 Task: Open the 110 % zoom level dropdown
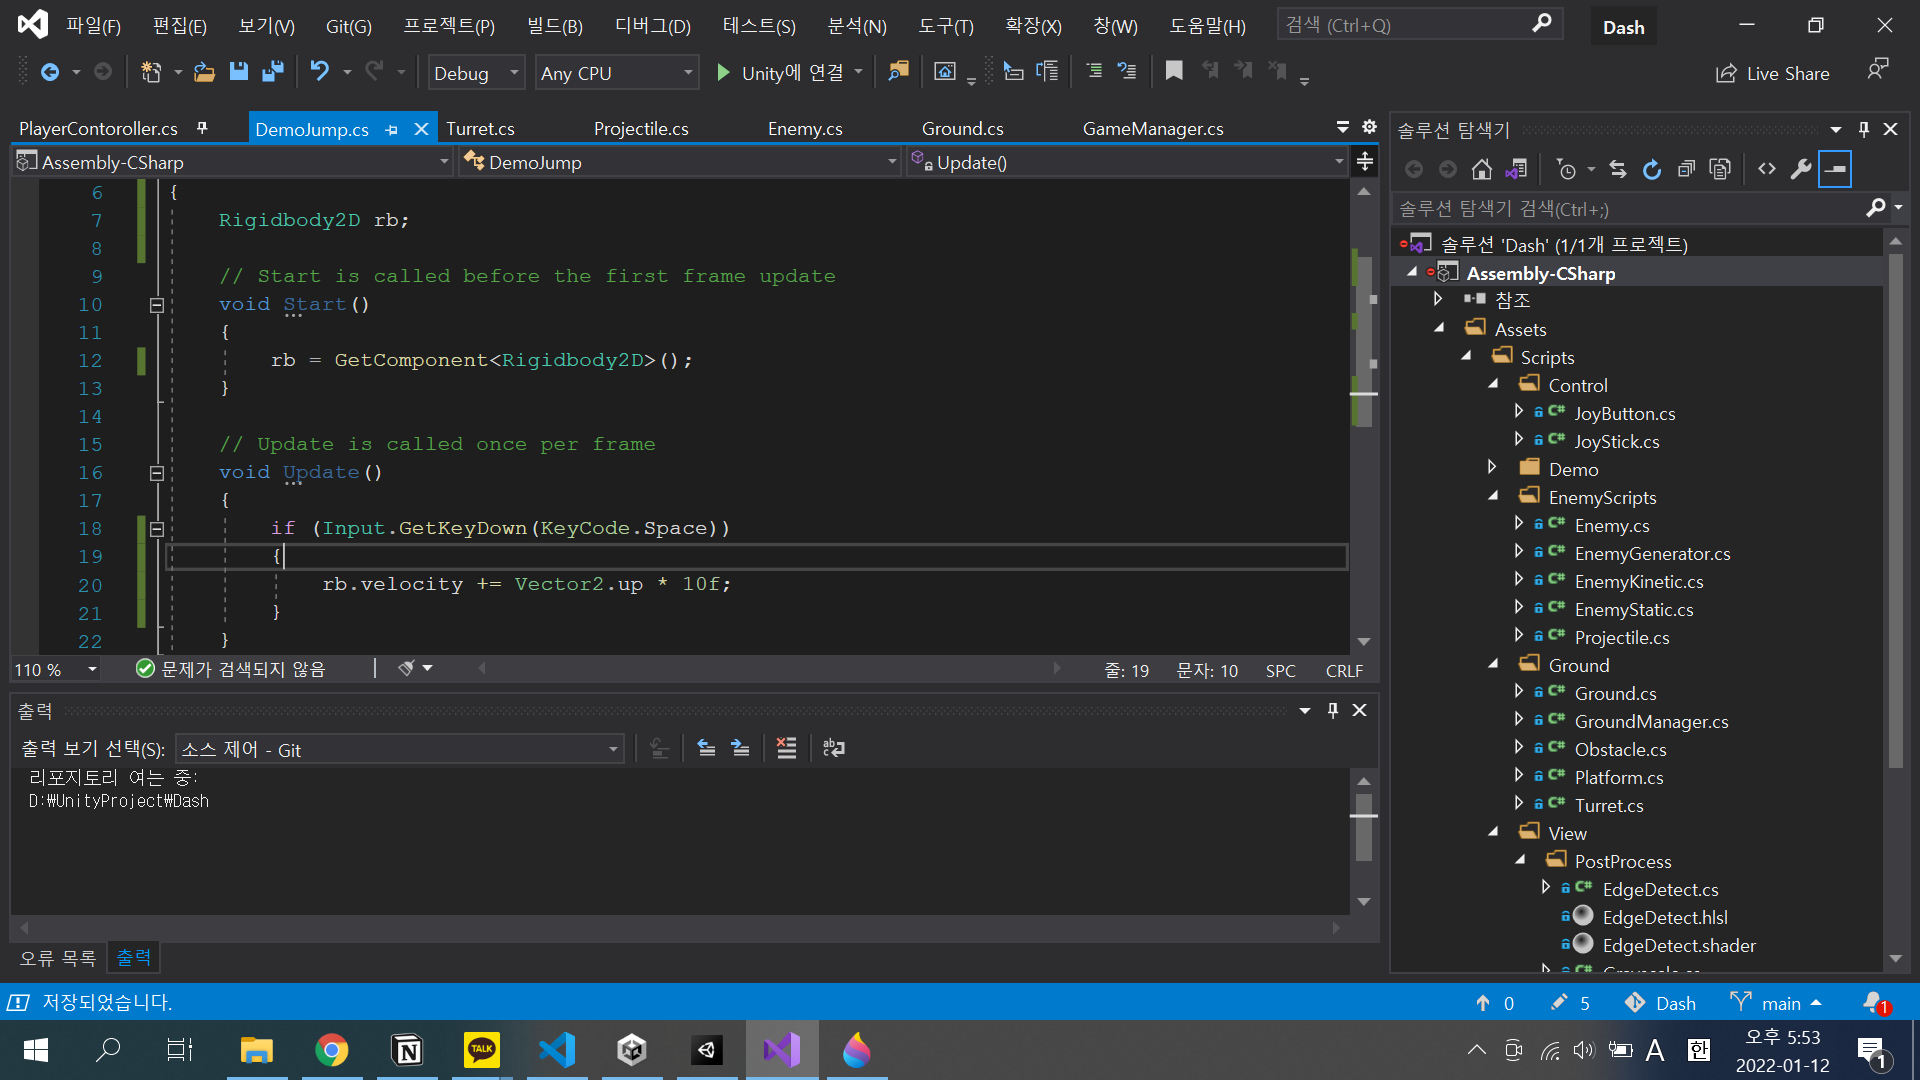(x=56, y=669)
